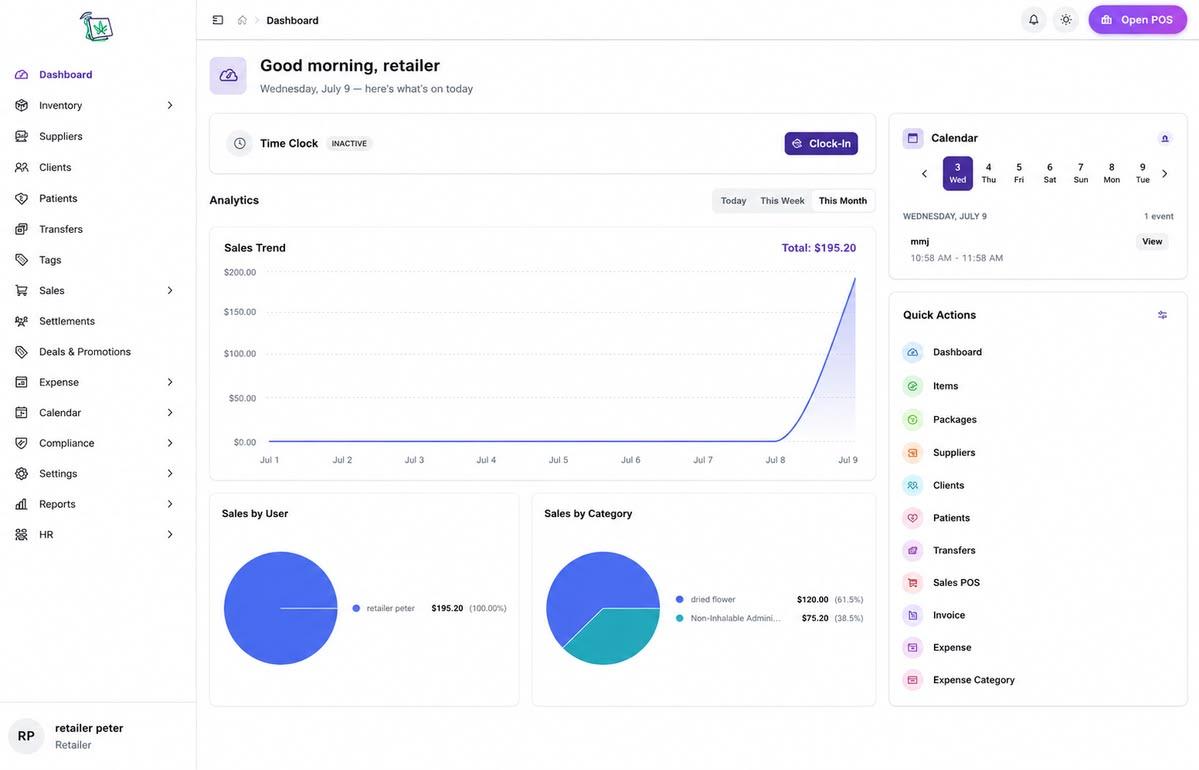1199x770 pixels.
Task: Select the Packages quick action icon
Action: coord(912,420)
